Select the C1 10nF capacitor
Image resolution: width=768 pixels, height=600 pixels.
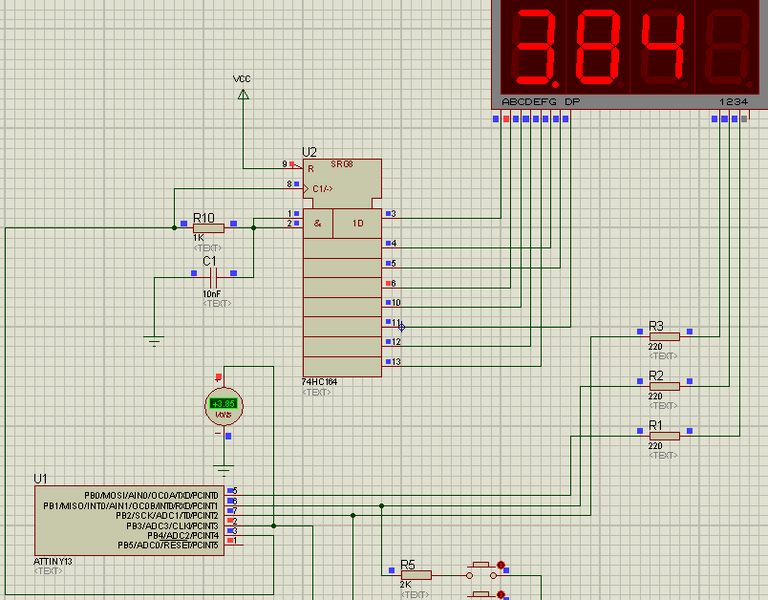coord(211,273)
